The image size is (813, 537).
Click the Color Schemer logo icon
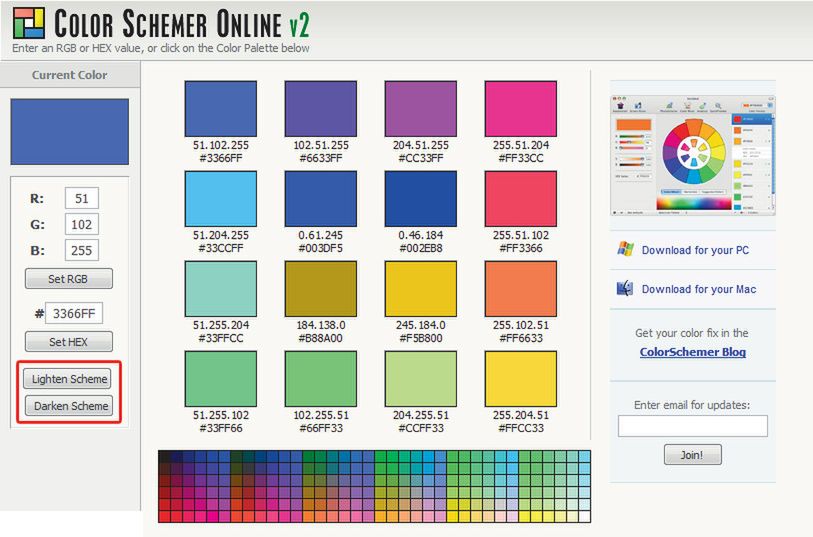point(29,23)
